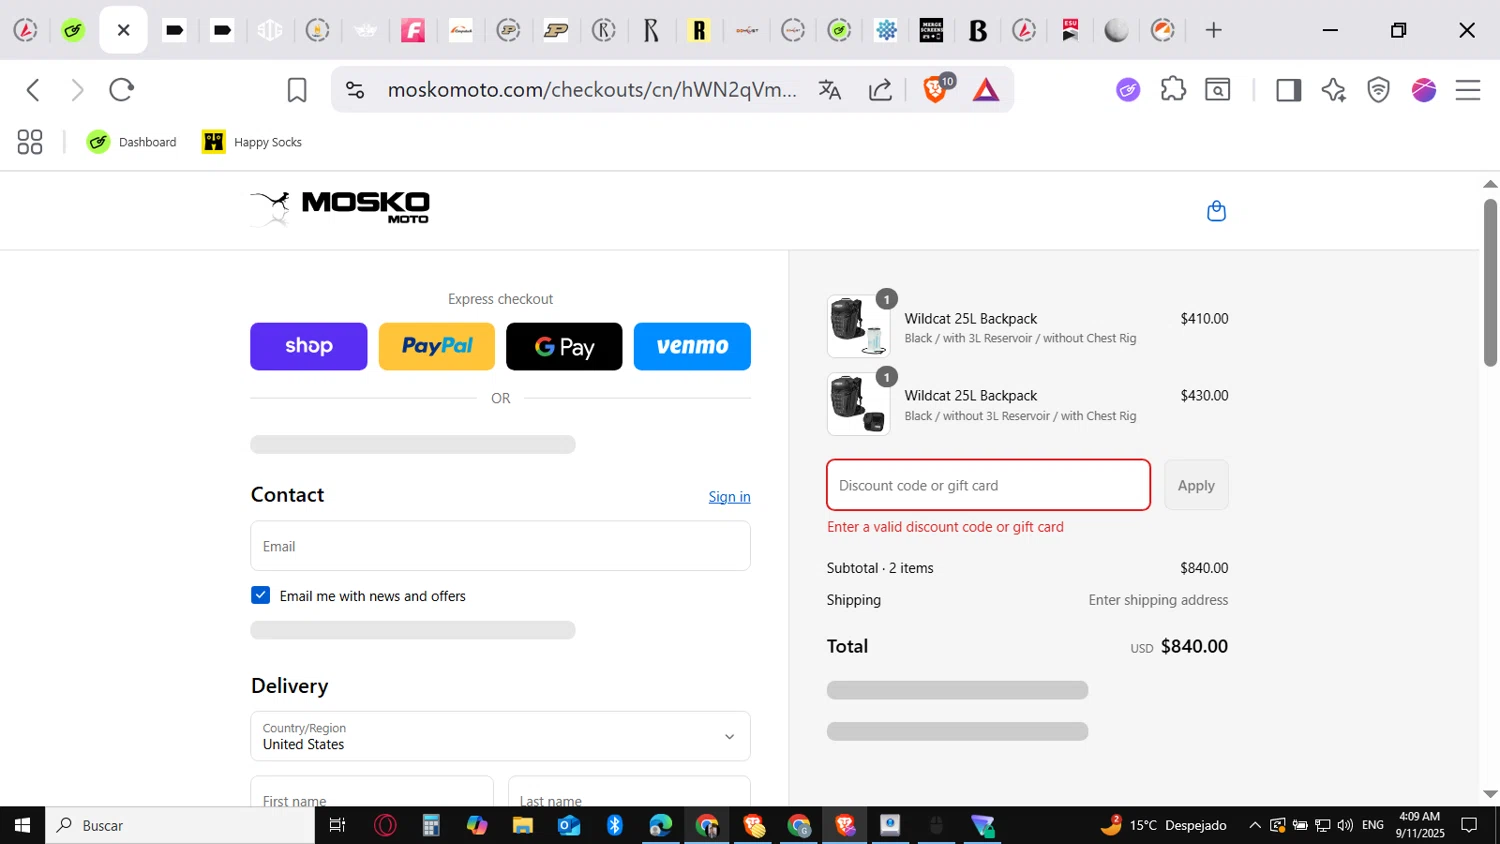Pay with Venmo button
The width and height of the screenshot is (1500, 844).
tap(692, 346)
